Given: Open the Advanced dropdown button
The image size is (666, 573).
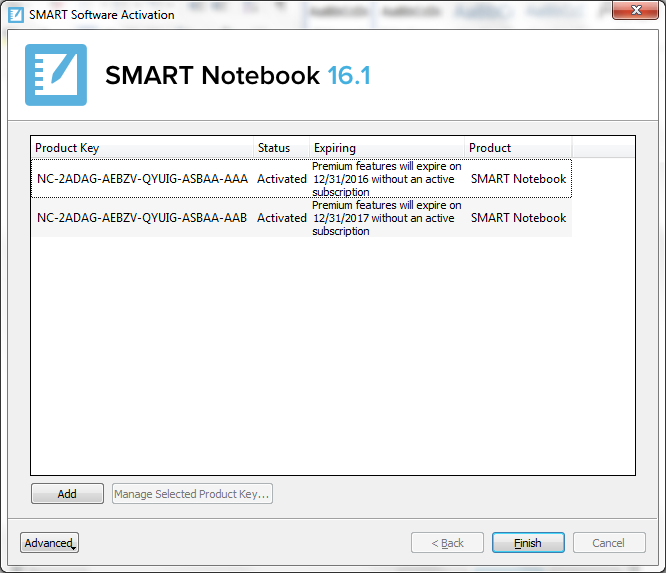Looking at the screenshot, I should pos(49,543).
